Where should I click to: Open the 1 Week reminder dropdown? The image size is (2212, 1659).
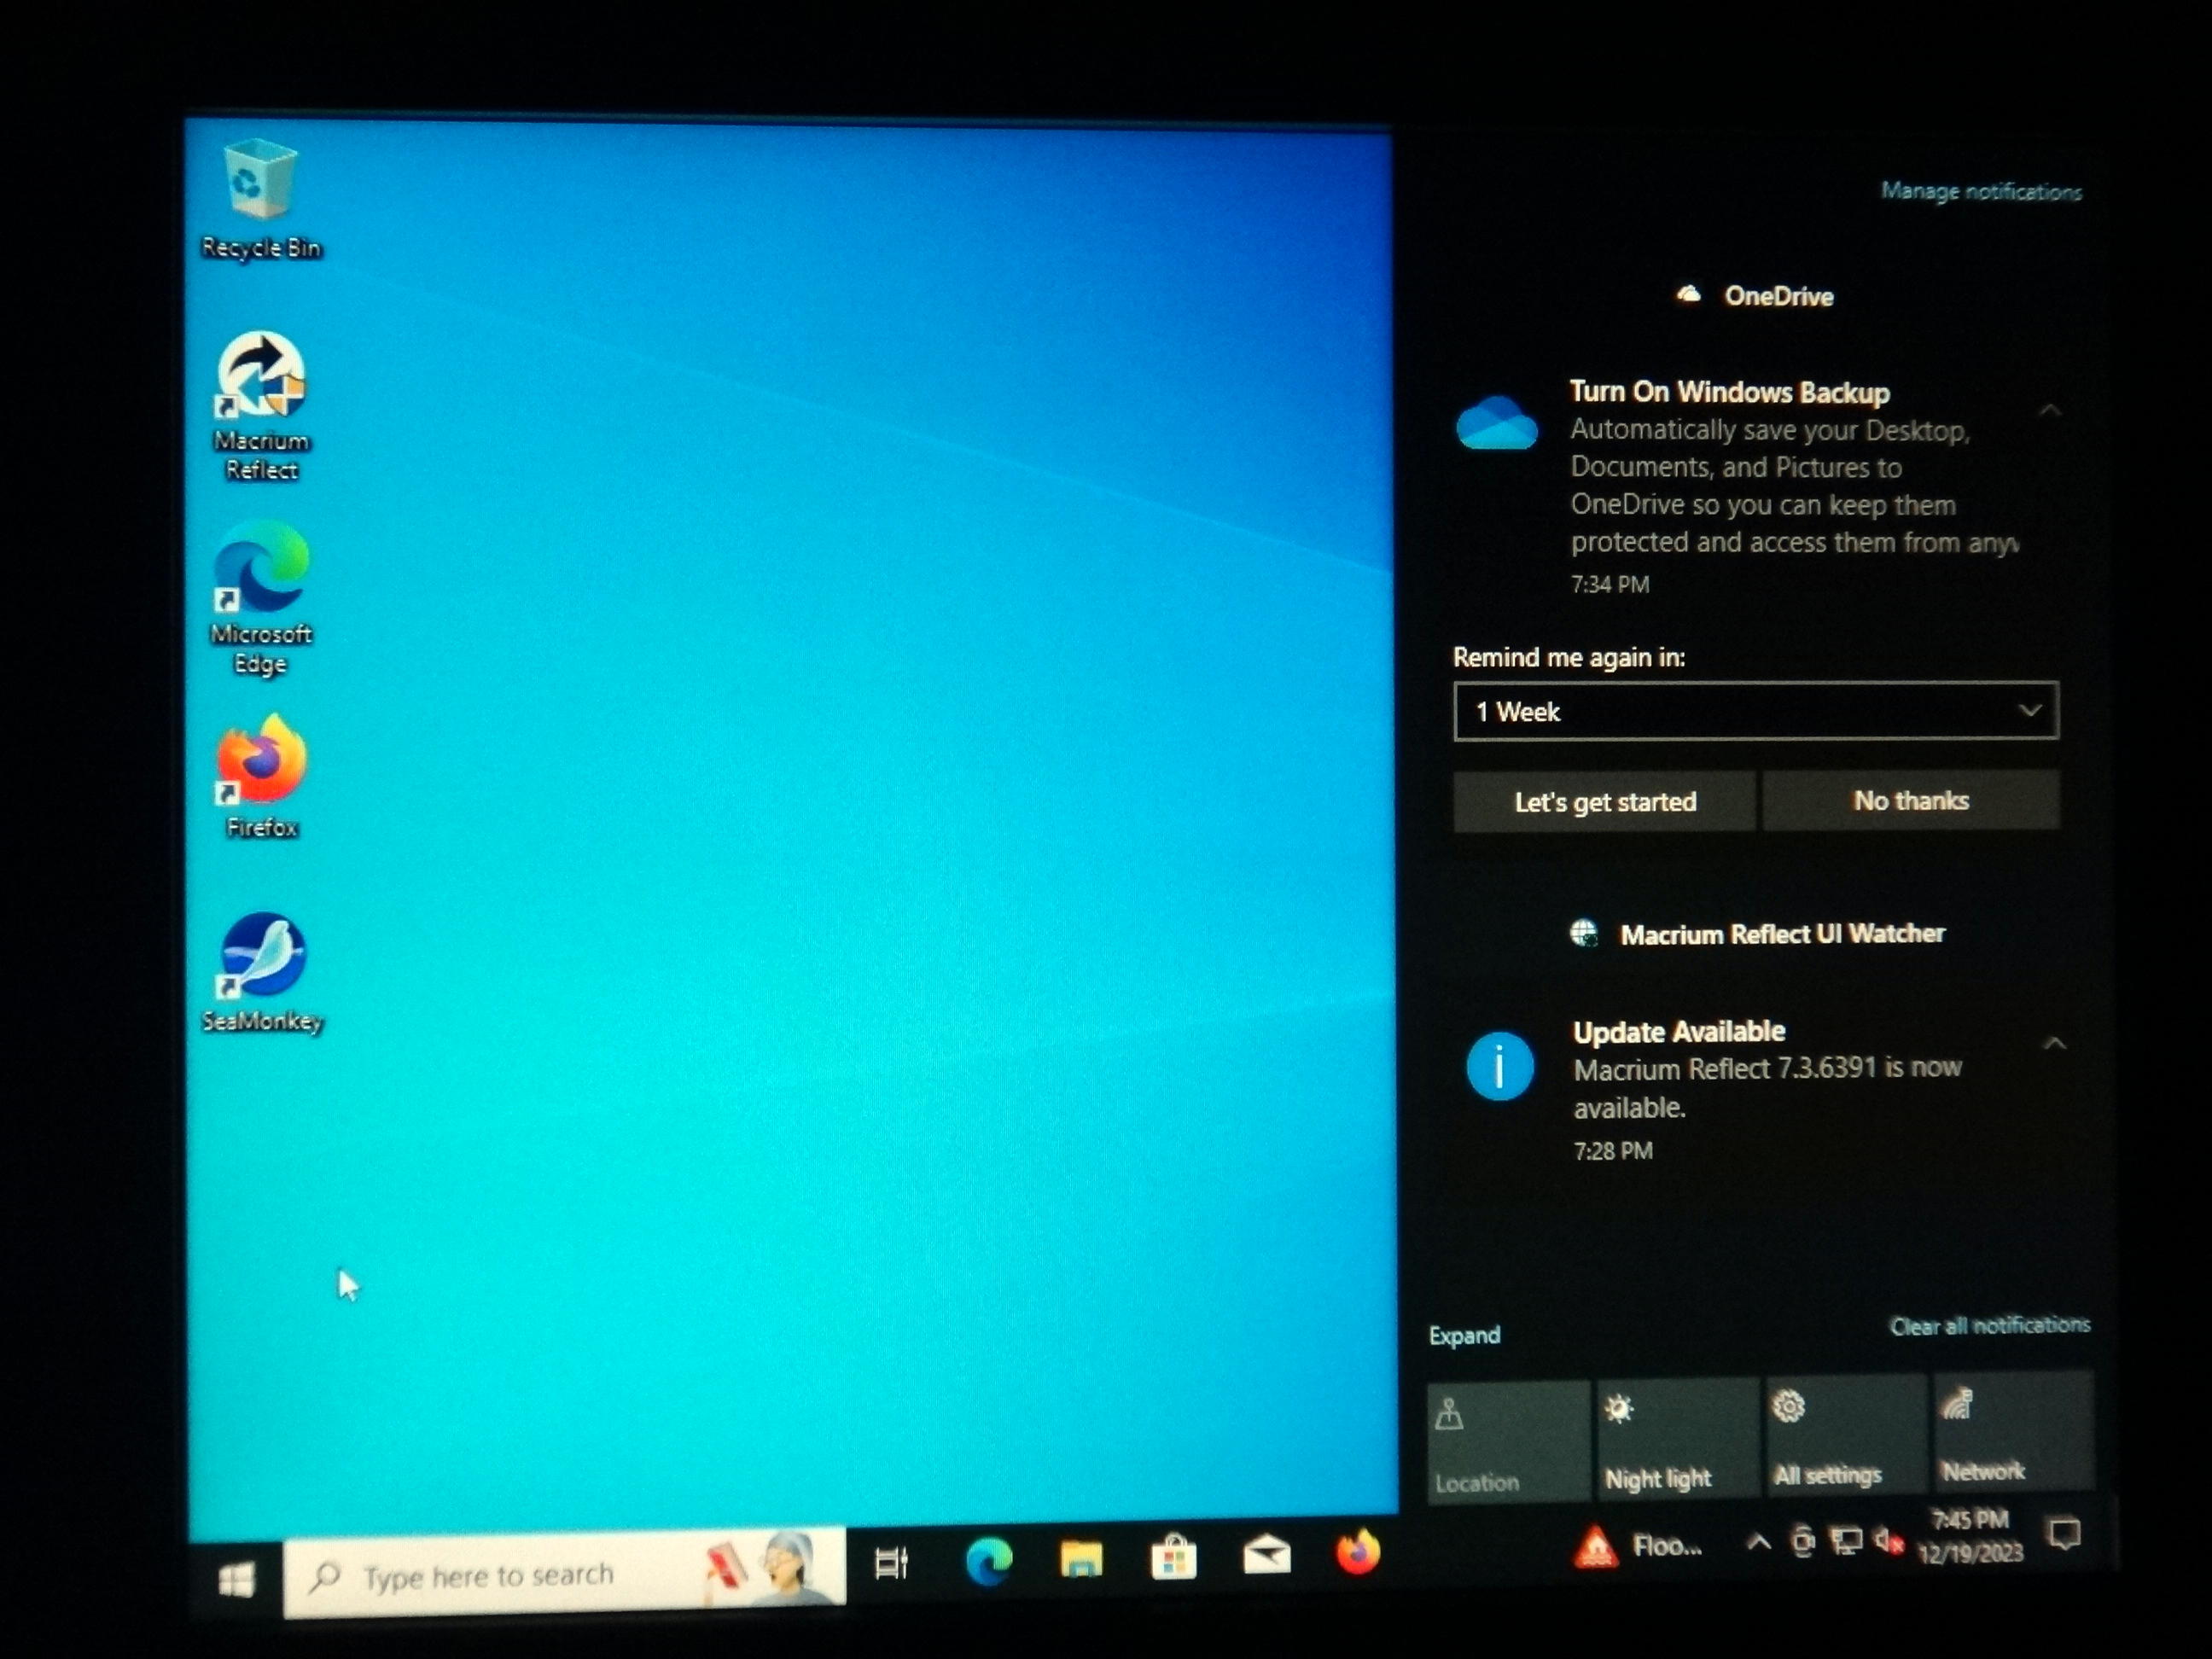(1756, 711)
